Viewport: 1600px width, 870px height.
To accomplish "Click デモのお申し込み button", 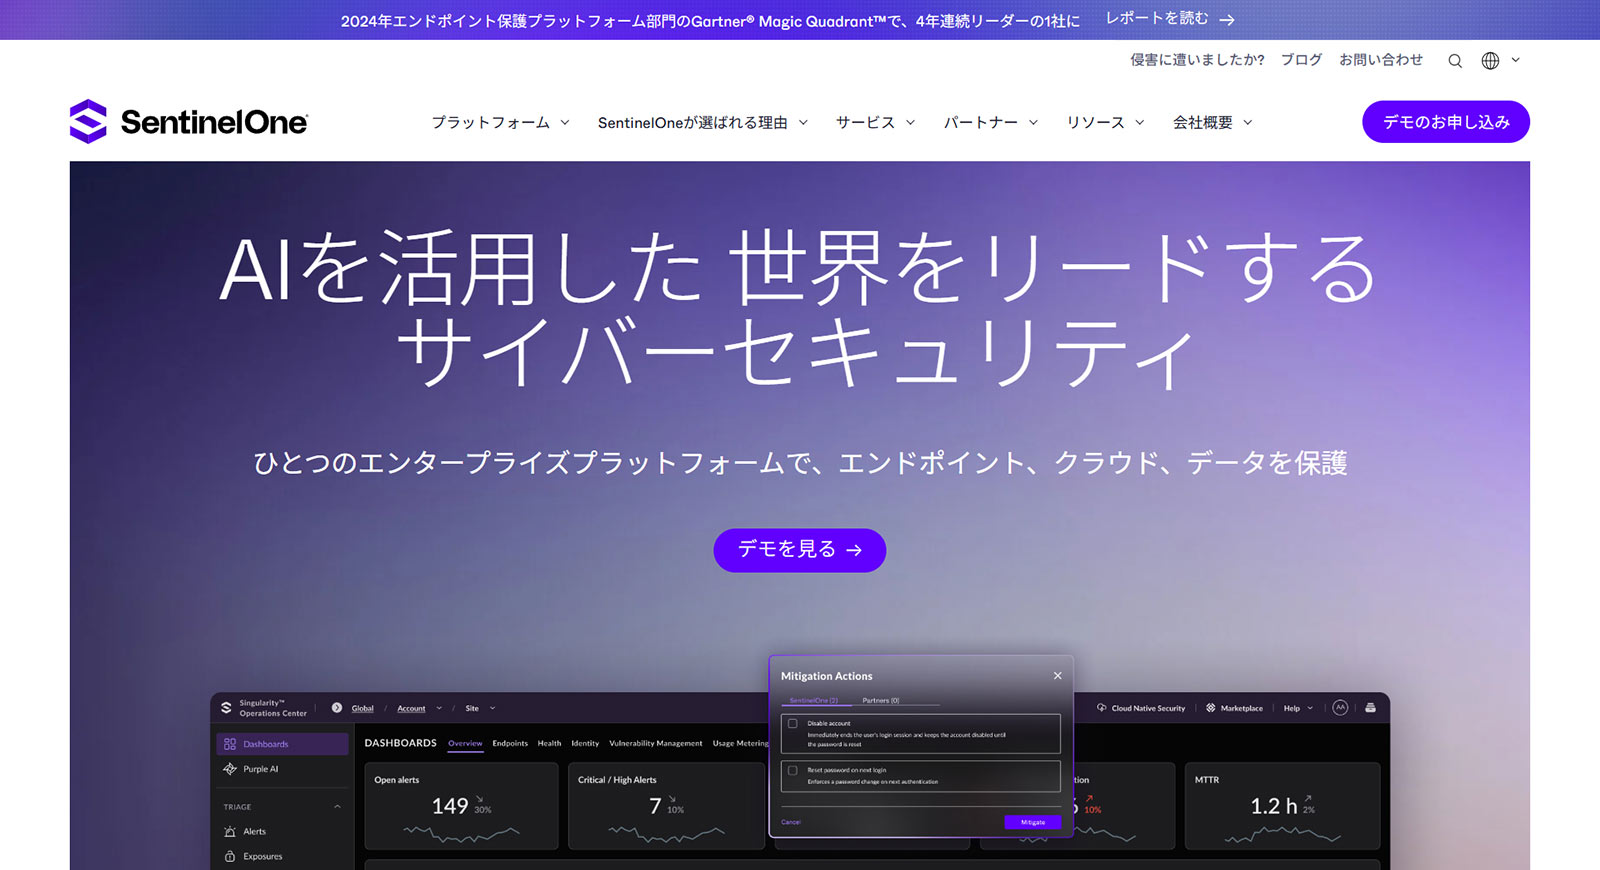I will [x=1446, y=122].
